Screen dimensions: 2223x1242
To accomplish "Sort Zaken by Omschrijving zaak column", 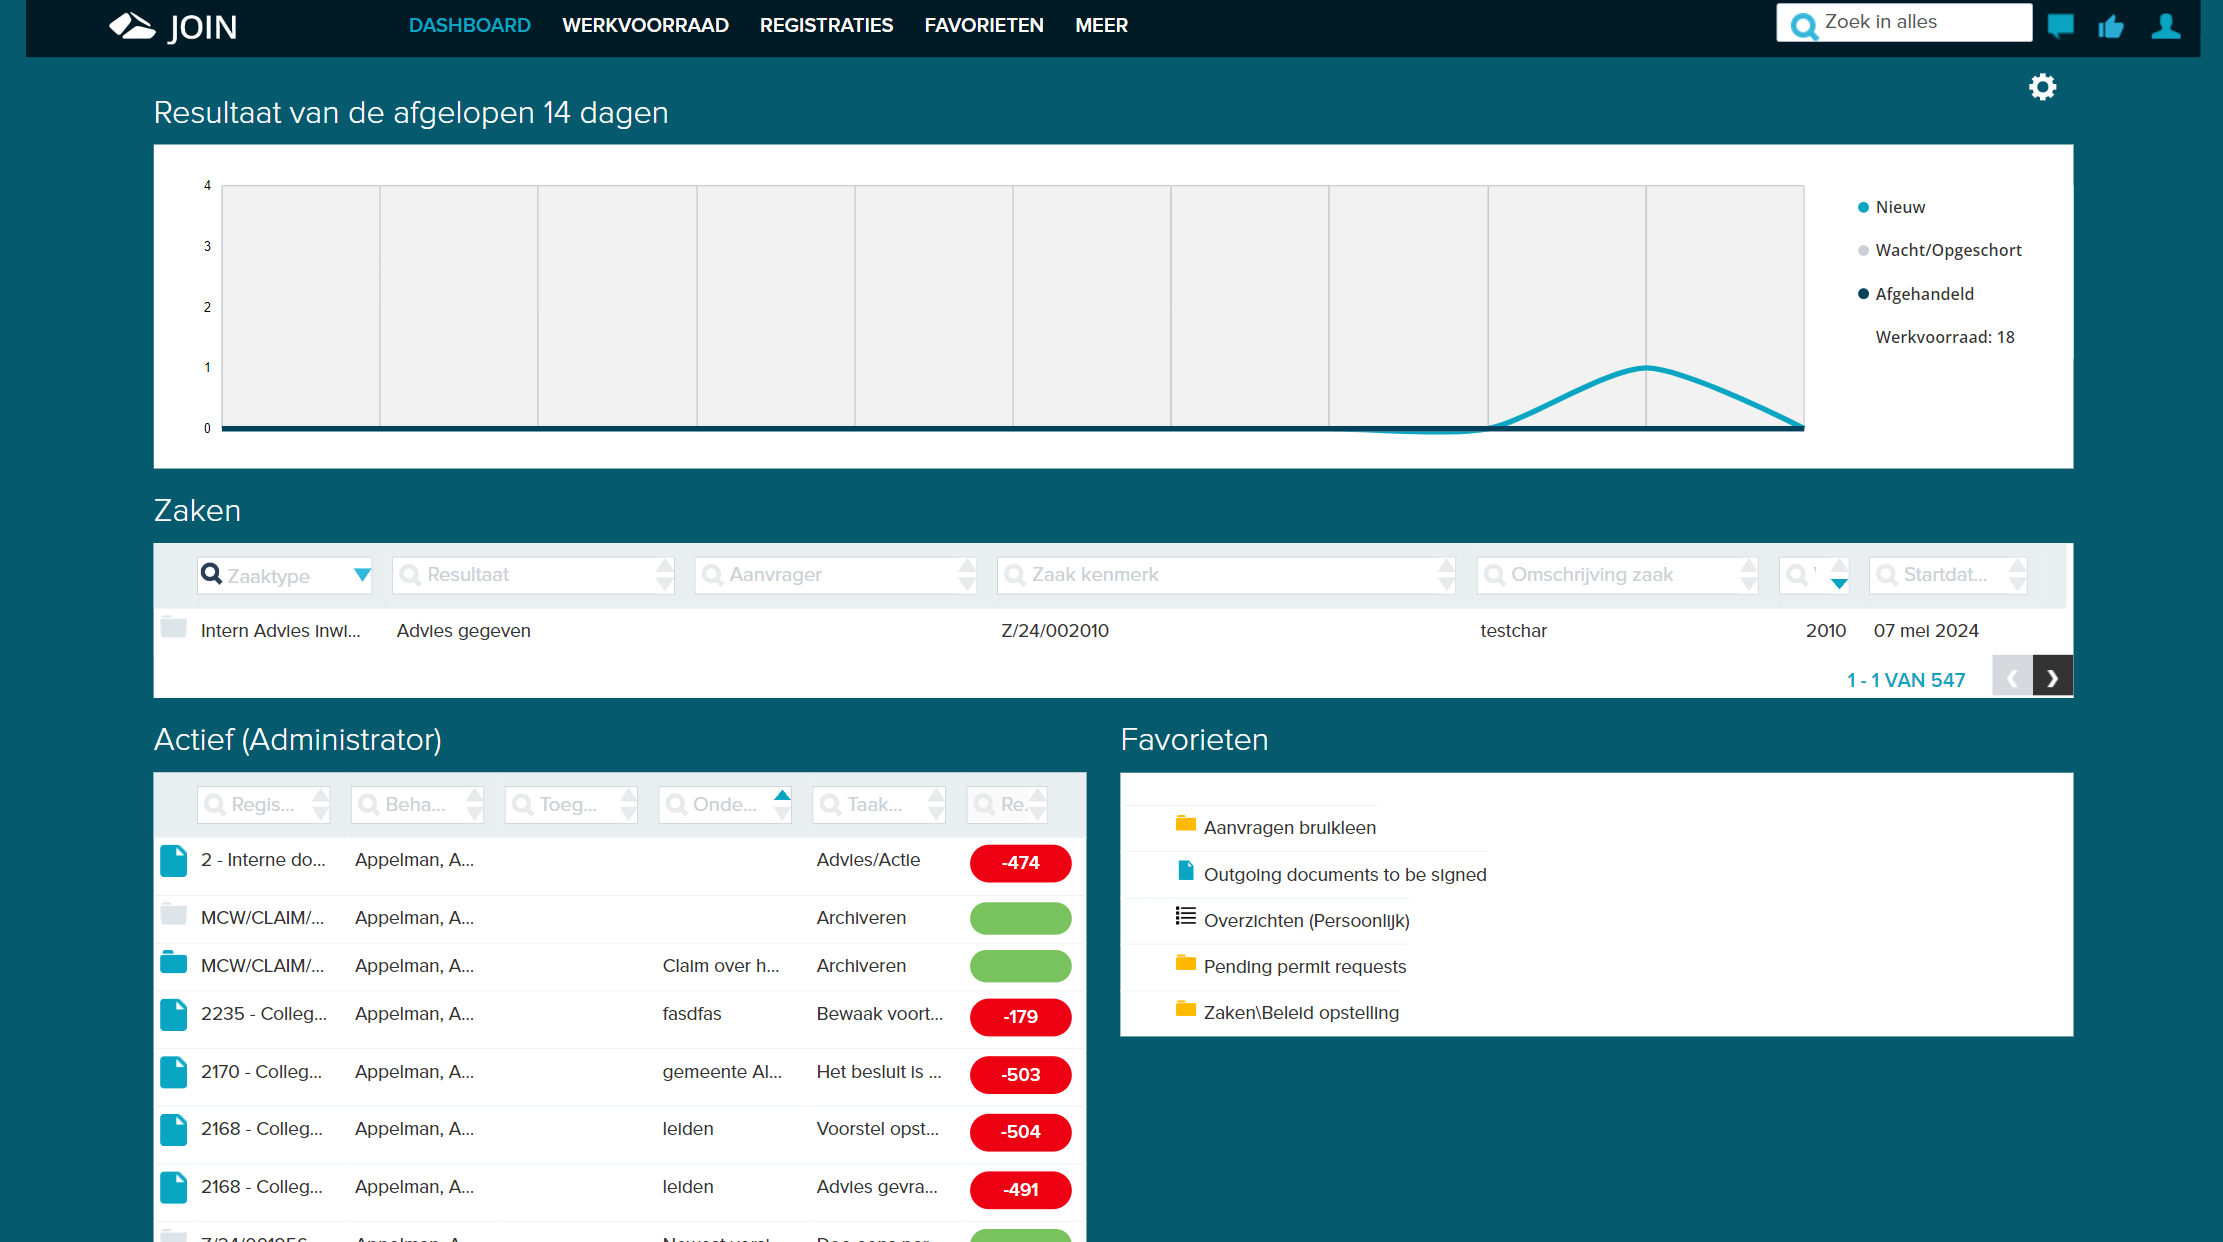I will pyautogui.click(x=1749, y=575).
